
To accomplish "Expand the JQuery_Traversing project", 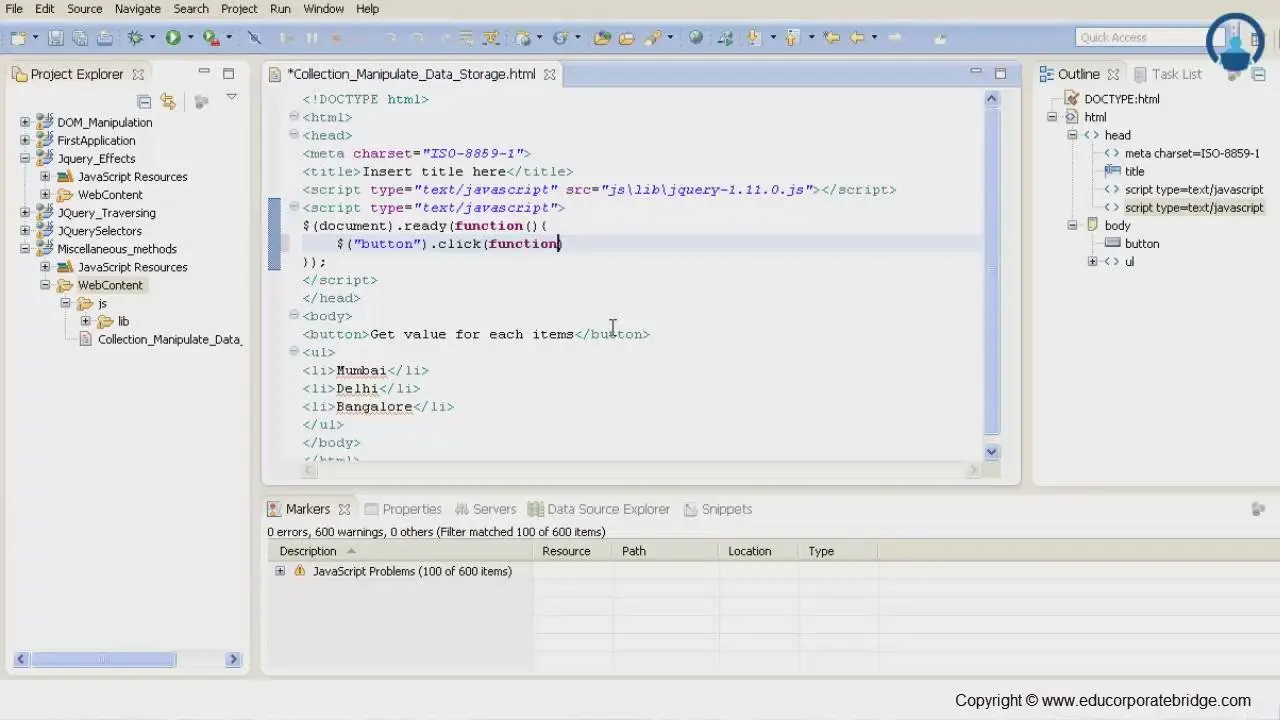I will [25, 212].
